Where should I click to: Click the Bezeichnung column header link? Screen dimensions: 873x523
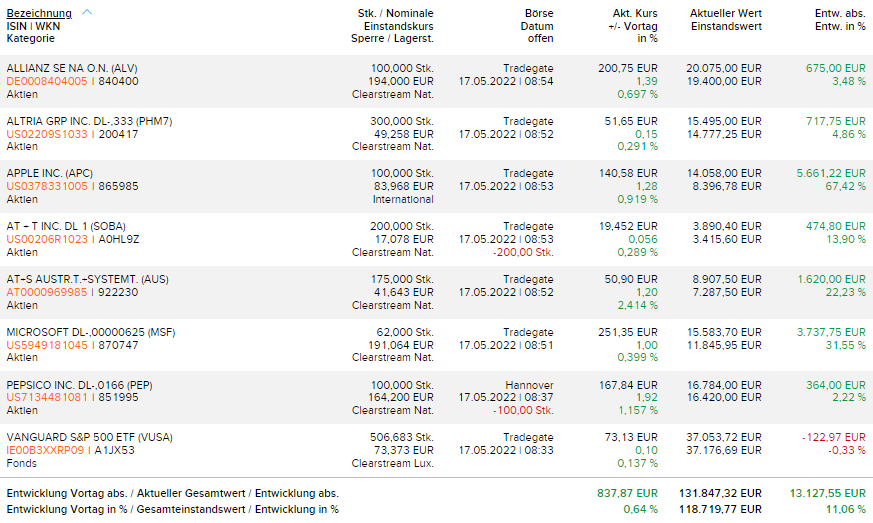coord(39,13)
